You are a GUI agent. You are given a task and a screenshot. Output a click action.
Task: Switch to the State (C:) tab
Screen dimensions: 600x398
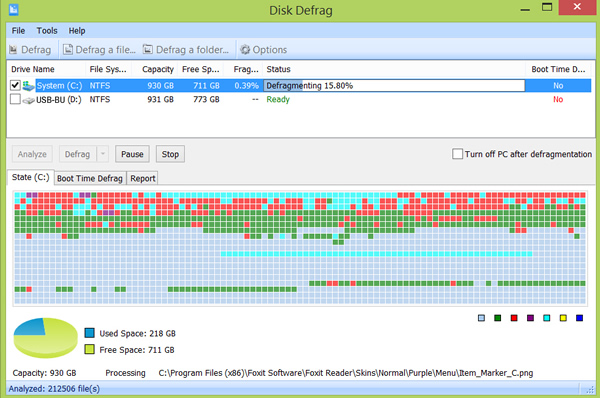click(x=31, y=178)
